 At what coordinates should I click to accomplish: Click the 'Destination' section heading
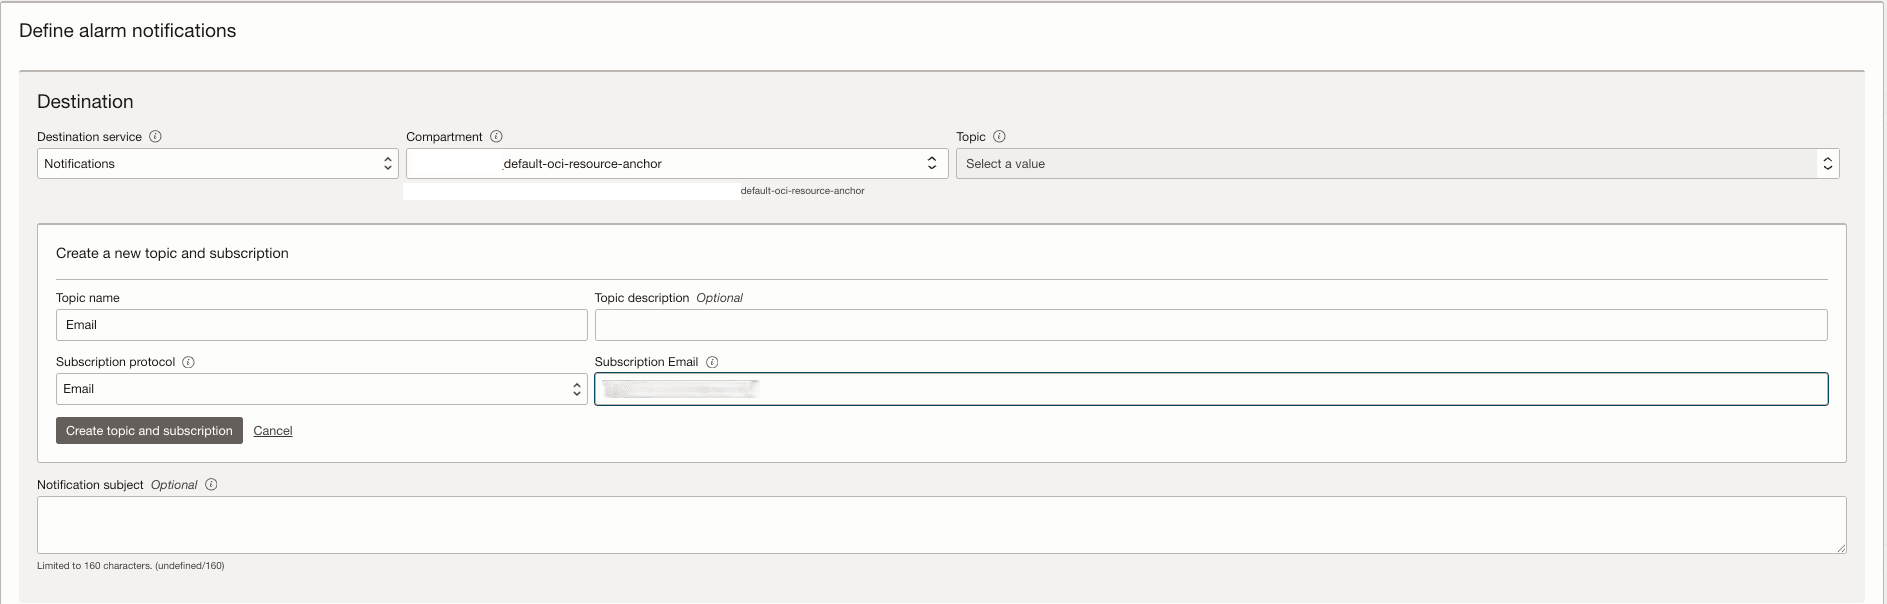click(x=85, y=102)
